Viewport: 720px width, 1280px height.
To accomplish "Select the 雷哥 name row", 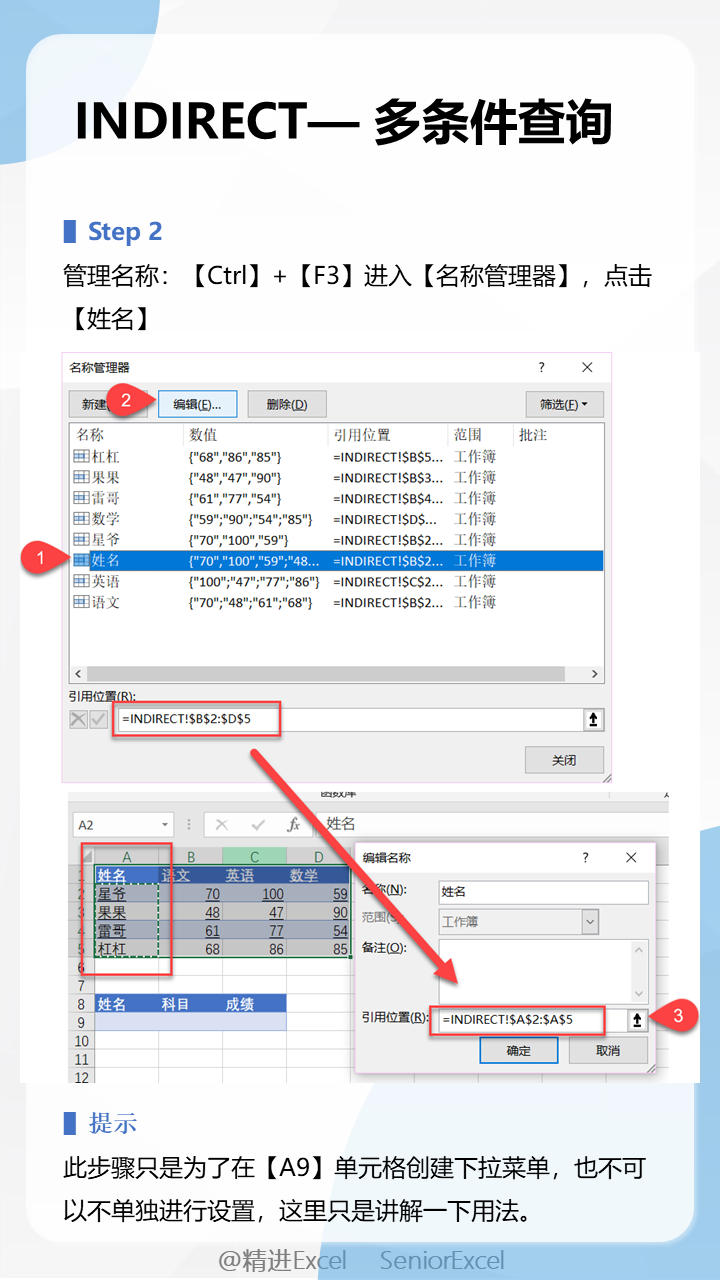I will (336, 498).
